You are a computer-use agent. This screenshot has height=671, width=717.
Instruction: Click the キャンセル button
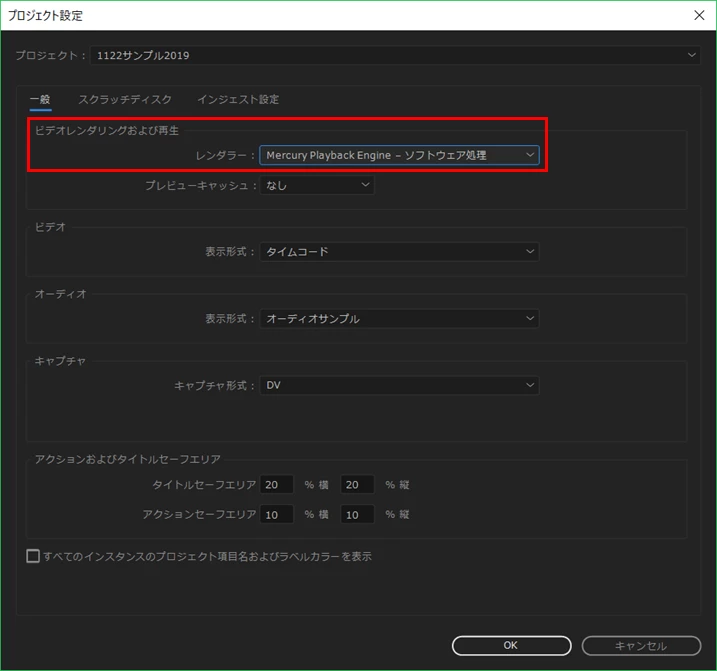(x=641, y=645)
